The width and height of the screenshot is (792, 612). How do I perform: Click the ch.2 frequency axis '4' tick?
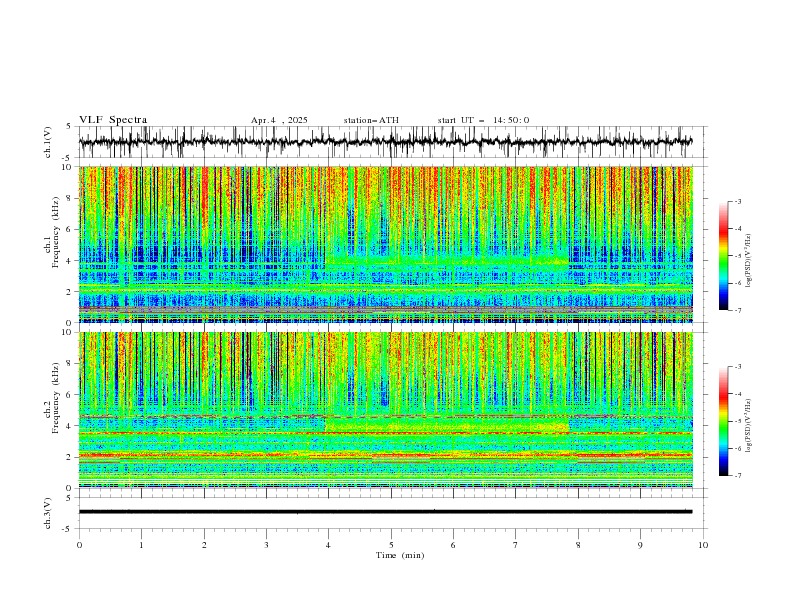[71, 426]
